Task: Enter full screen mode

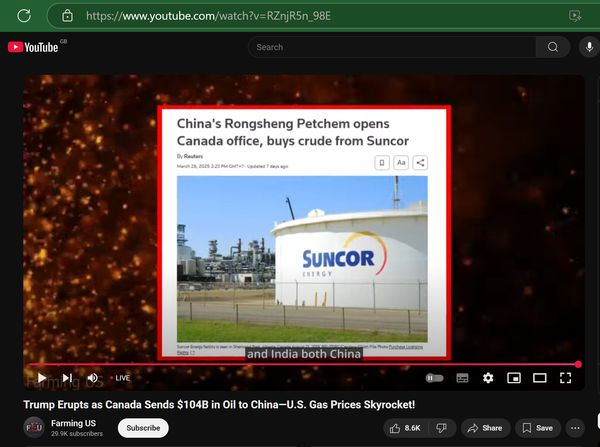Action: pyautogui.click(x=566, y=378)
